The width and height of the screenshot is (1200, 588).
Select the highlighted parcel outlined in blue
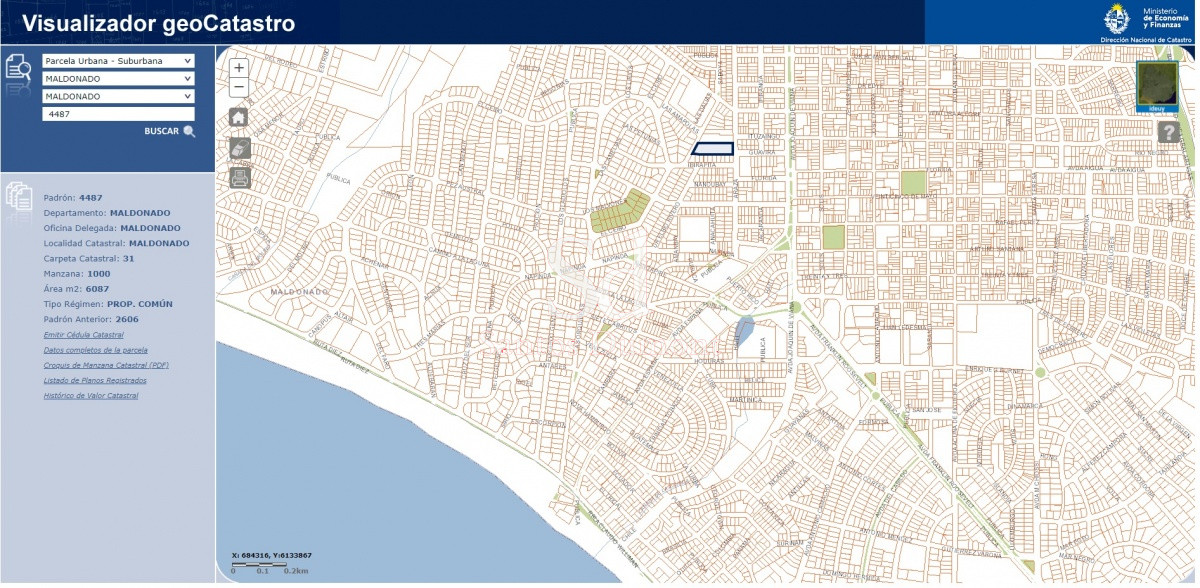[x=713, y=149]
